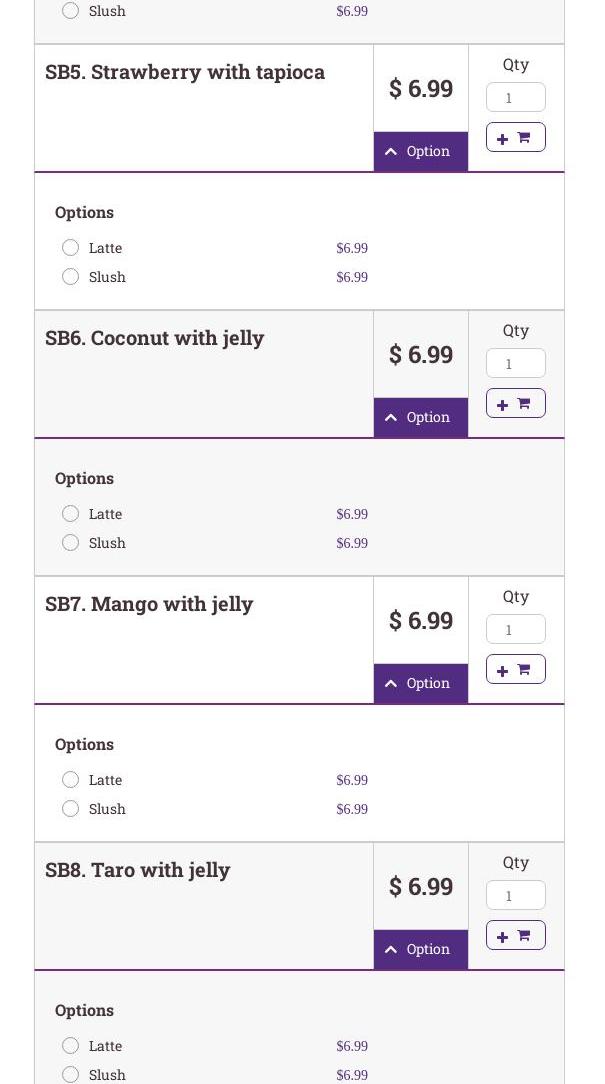The height and width of the screenshot is (1084, 605).
Task: Select Slush option for SB5 Strawberry
Action: point(70,277)
